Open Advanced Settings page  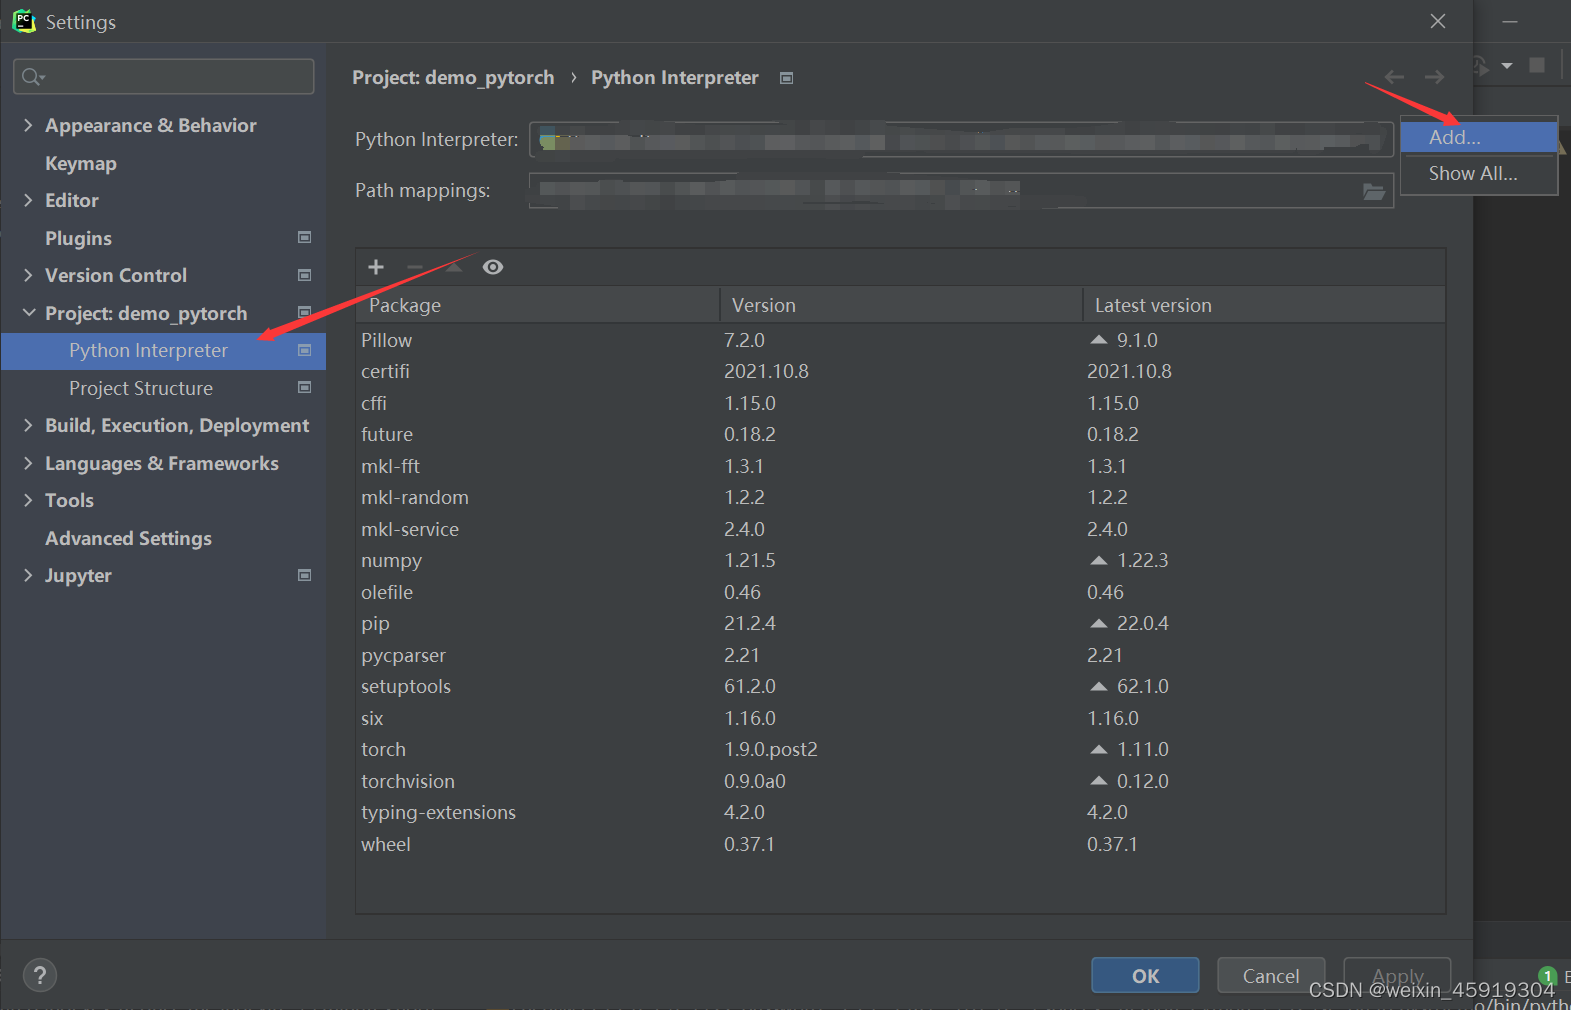click(x=128, y=538)
